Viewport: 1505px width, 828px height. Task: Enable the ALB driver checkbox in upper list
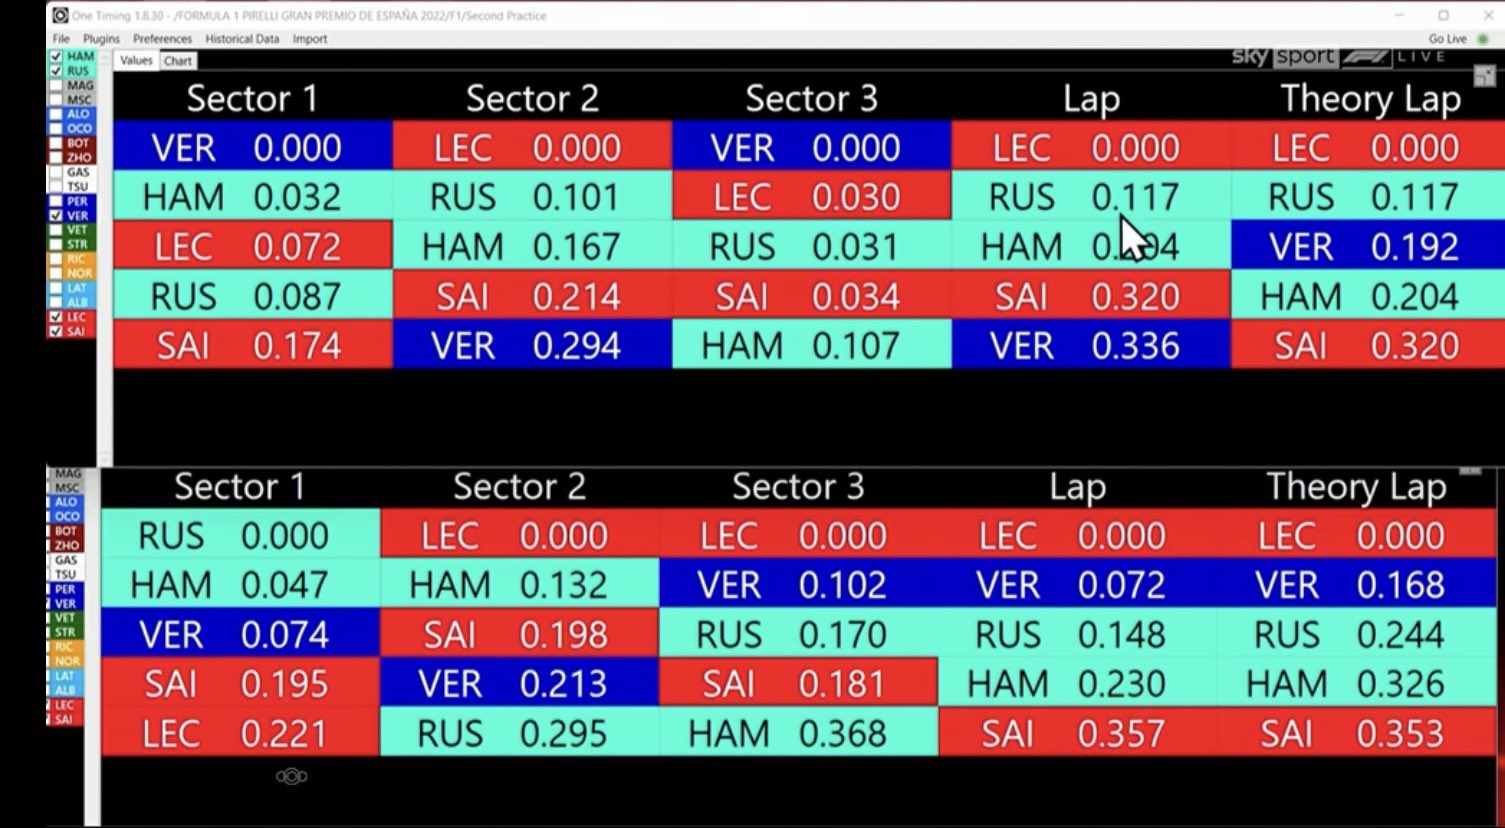point(57,302)
